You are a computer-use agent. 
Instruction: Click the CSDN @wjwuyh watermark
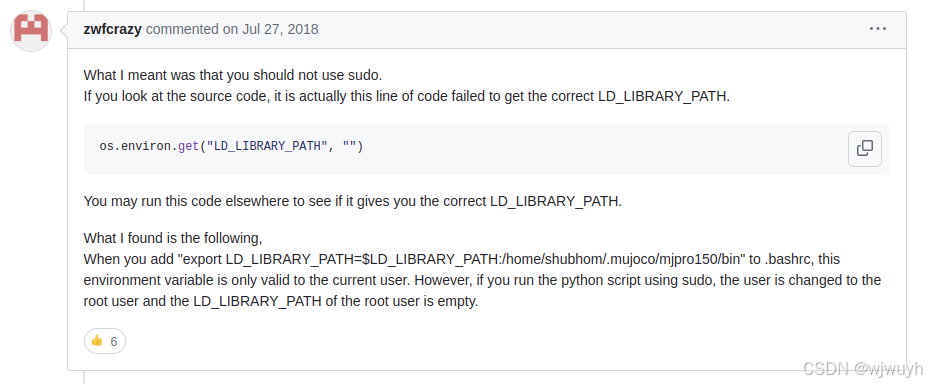point(863,369)
